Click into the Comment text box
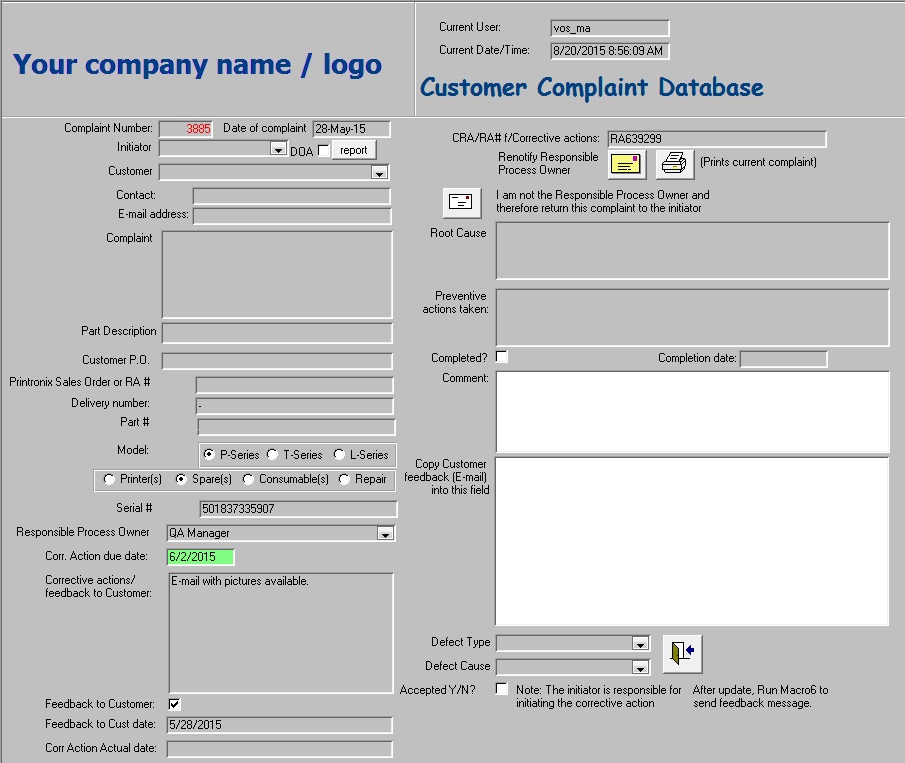905x763 pixels. pyautogui.click(x=692, y=411)
